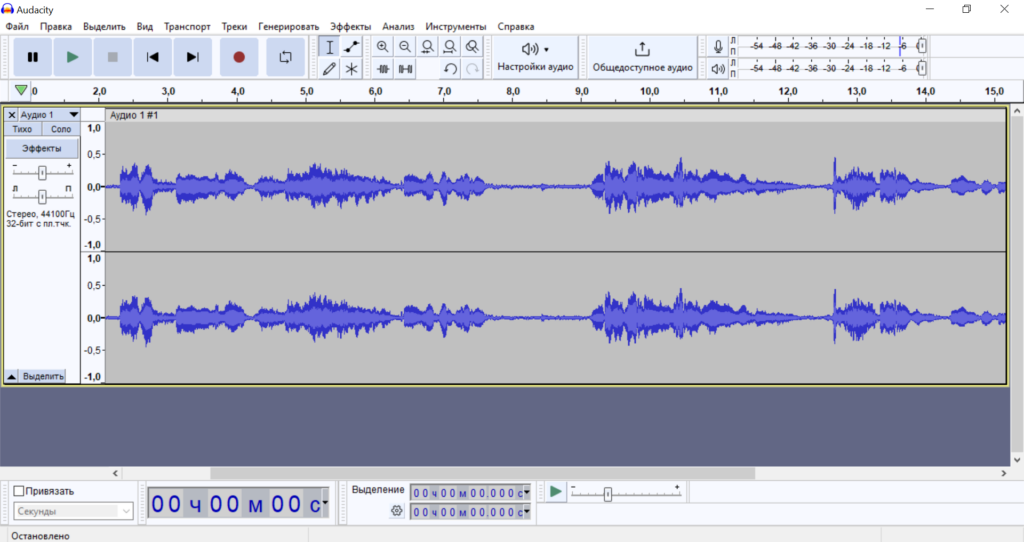Select the Draw (pencil) tool
The height and width of the screenshot is (542, 1024).
(329, 69)
